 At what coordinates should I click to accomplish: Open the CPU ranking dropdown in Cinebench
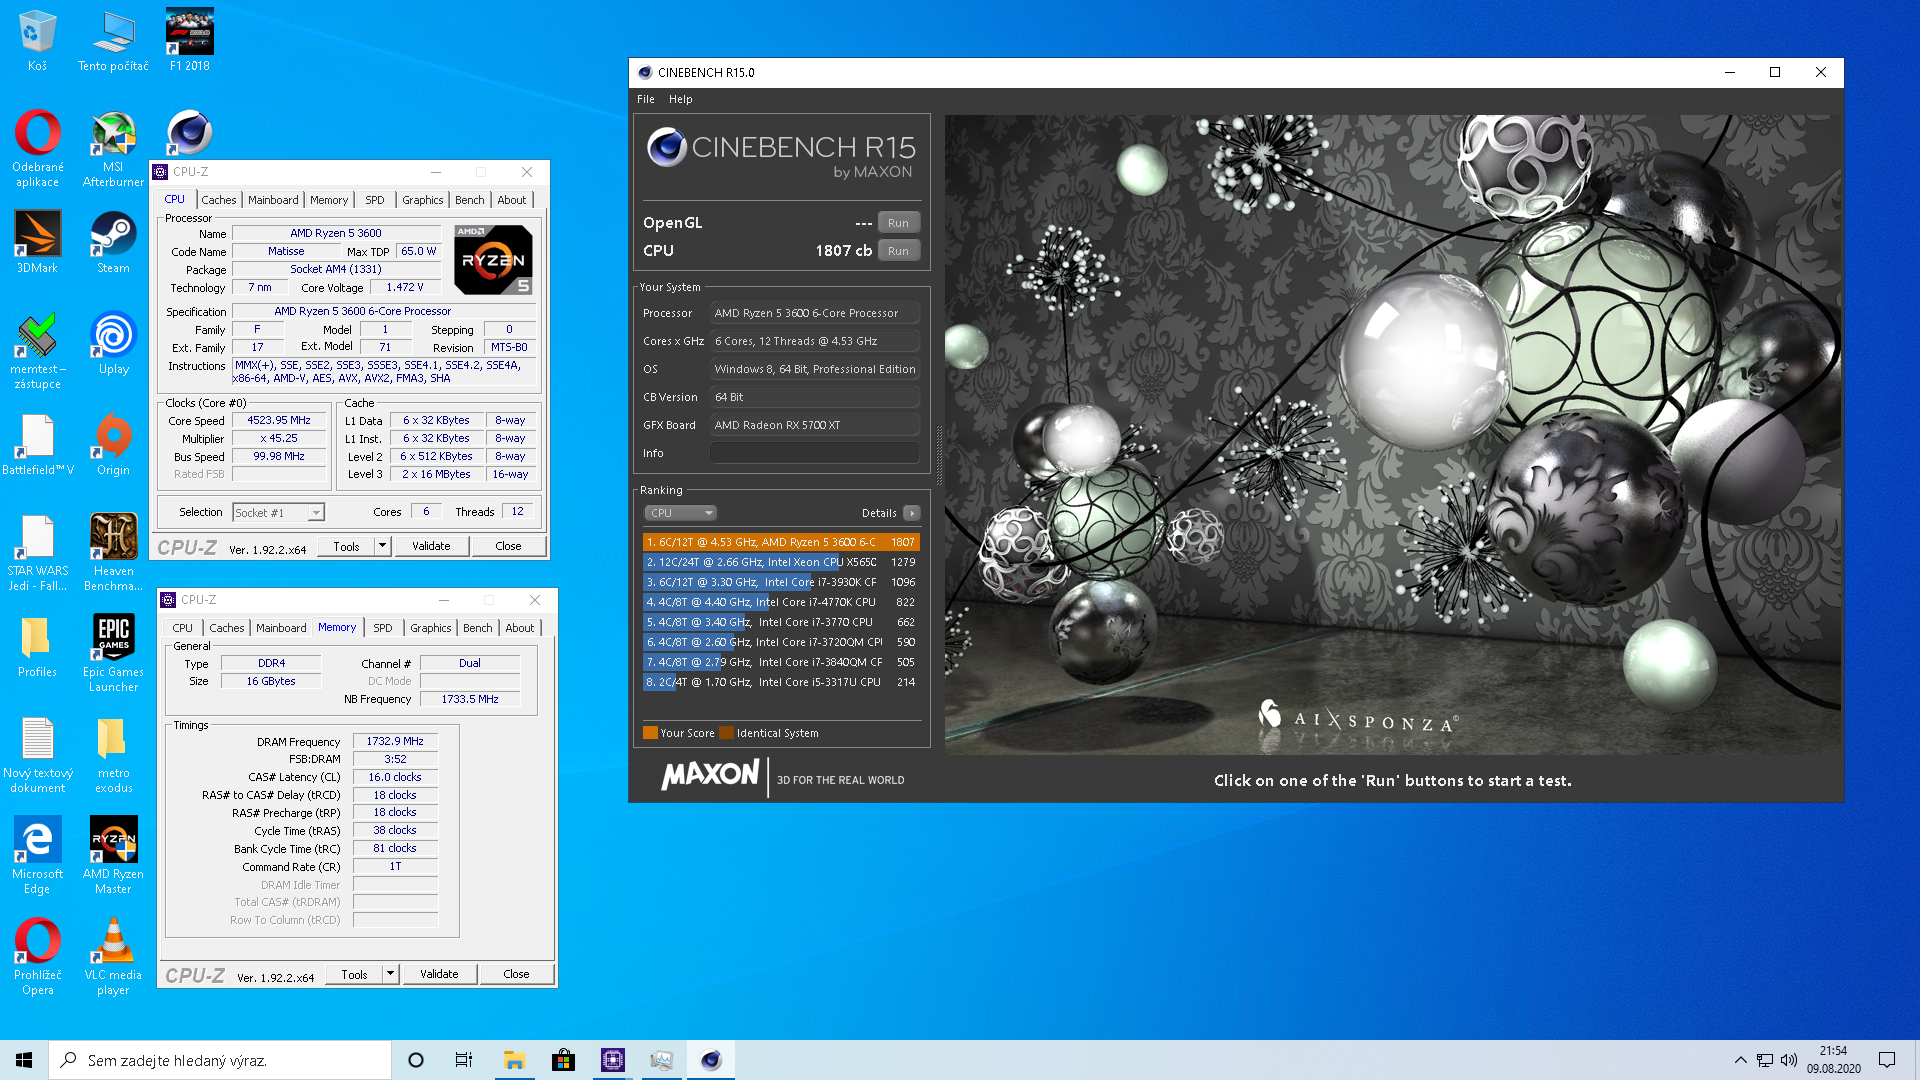tap(680, 513)
